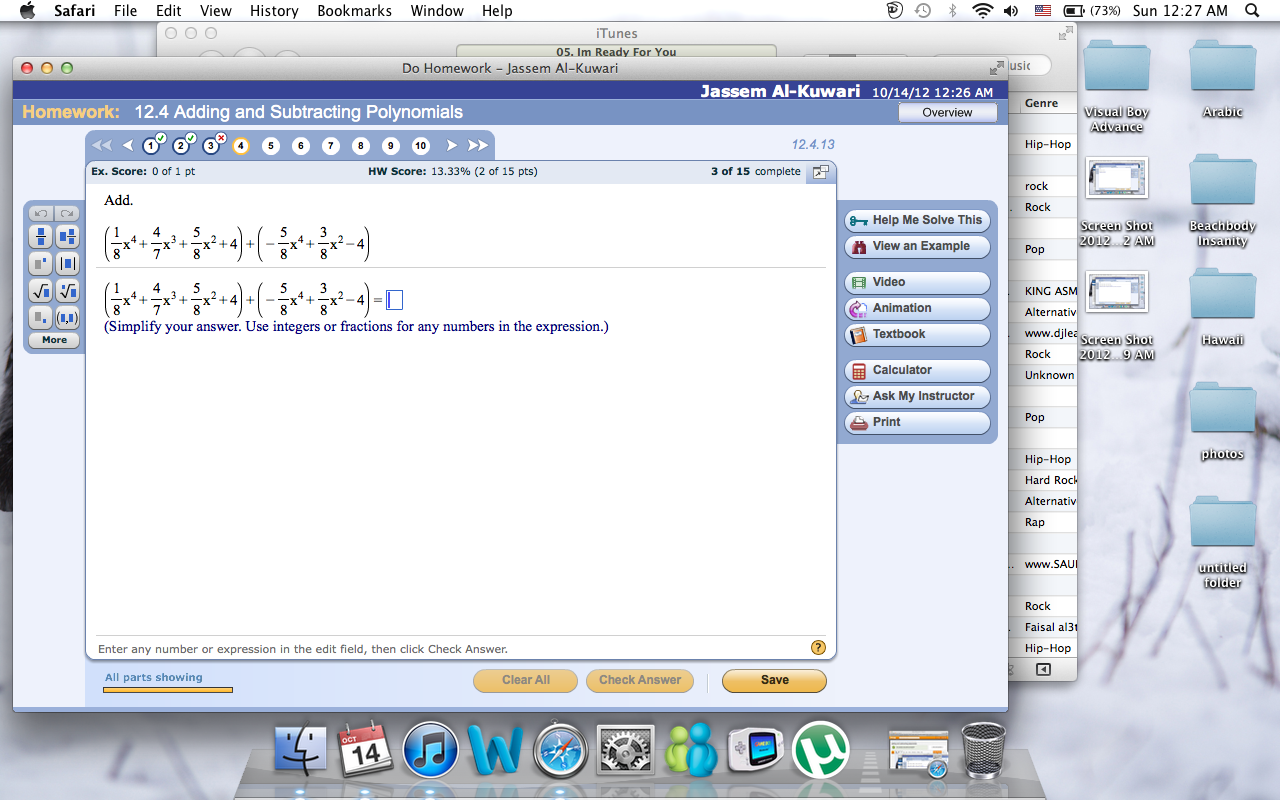Open question 1 in navigator
Image resolution: width=1280 pixels, height=800 pixels.
151,146
